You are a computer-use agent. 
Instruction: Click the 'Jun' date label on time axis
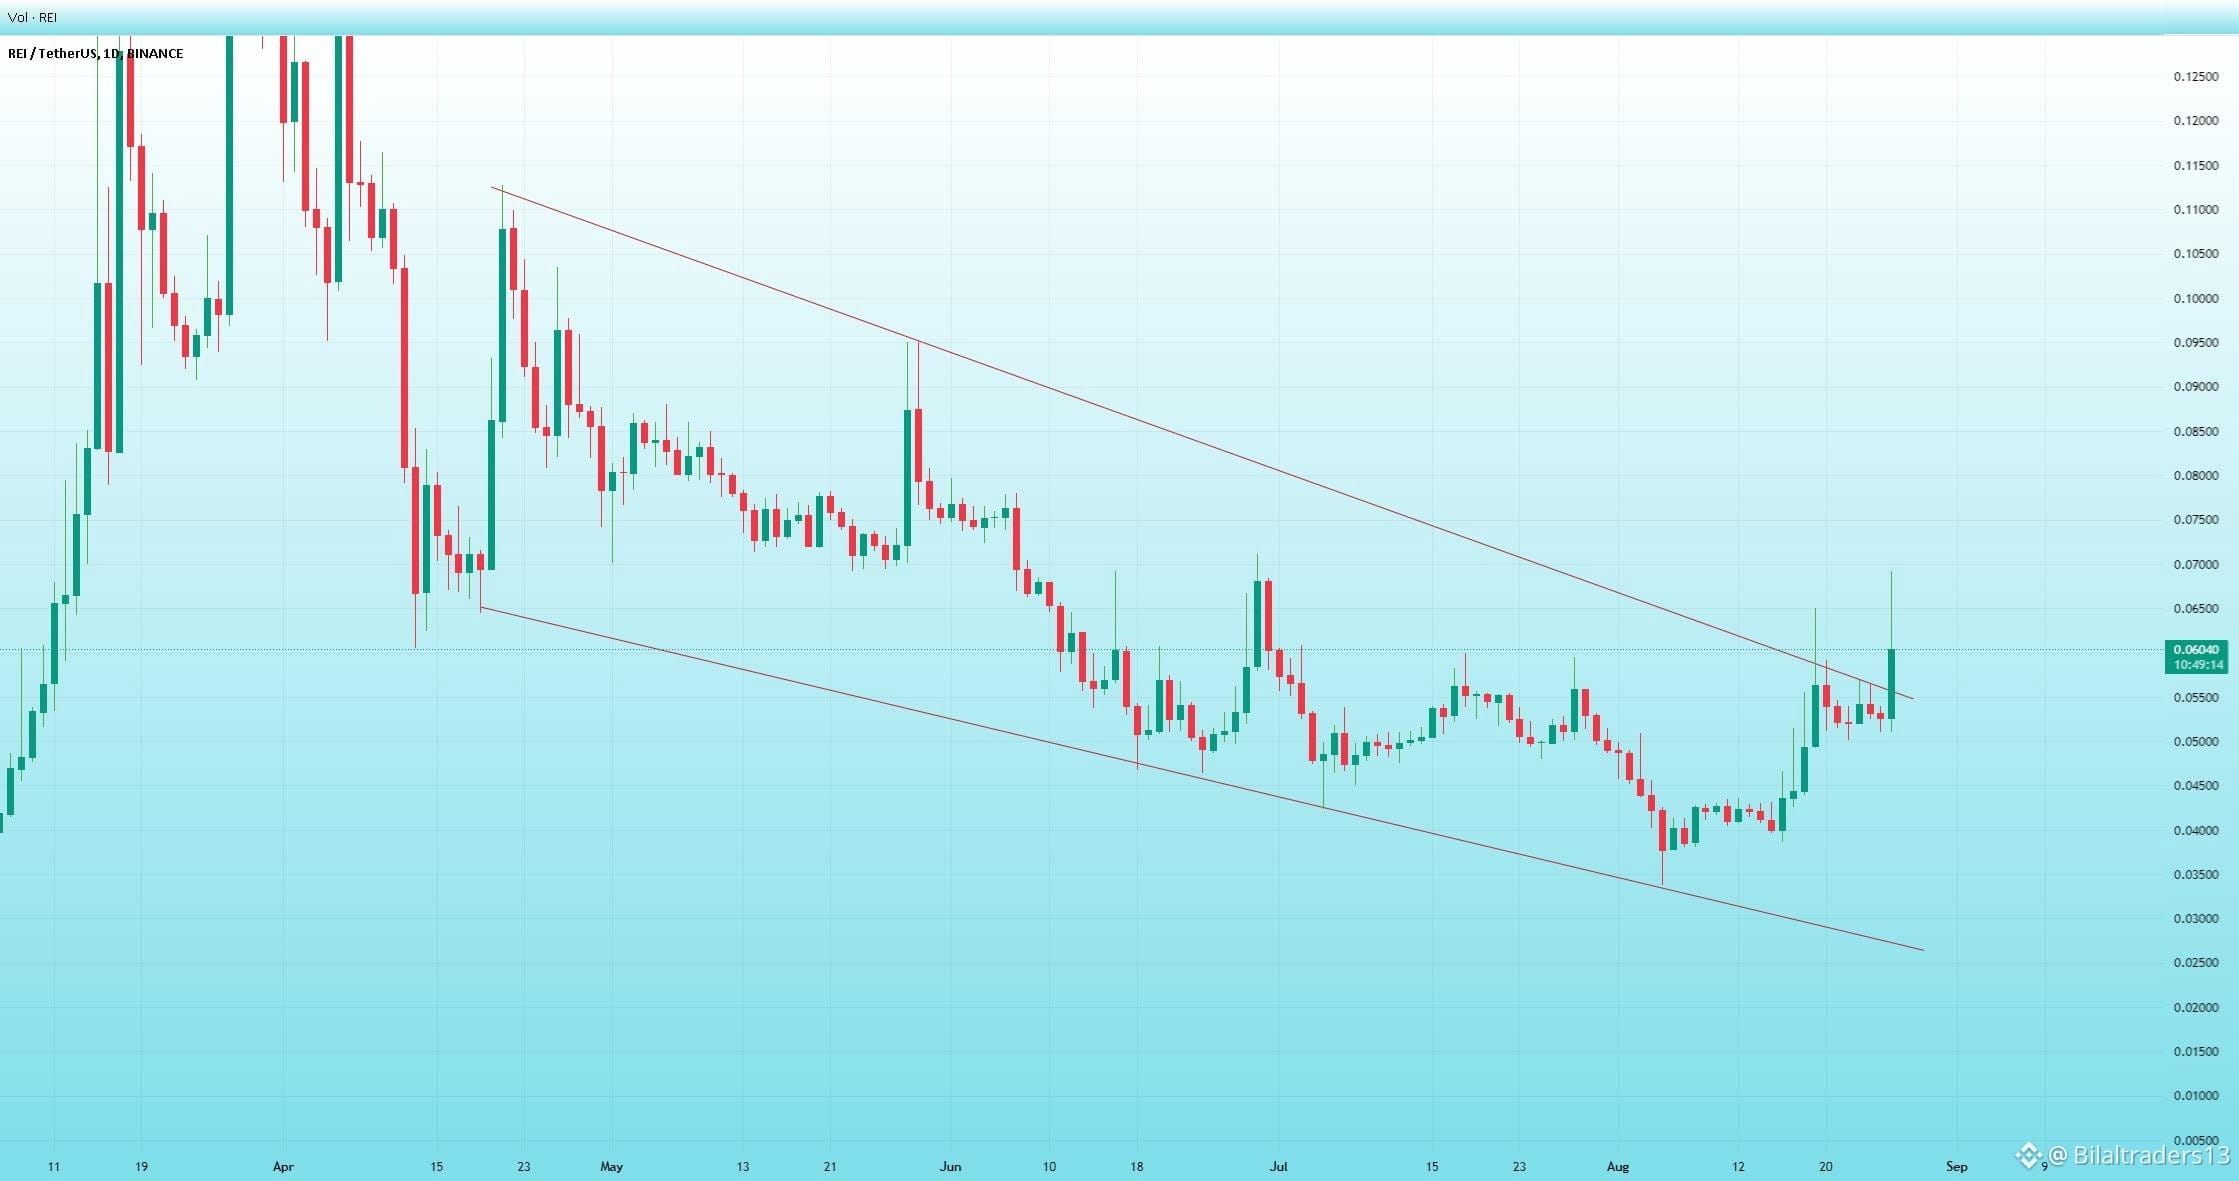[x=950, y=1167]
